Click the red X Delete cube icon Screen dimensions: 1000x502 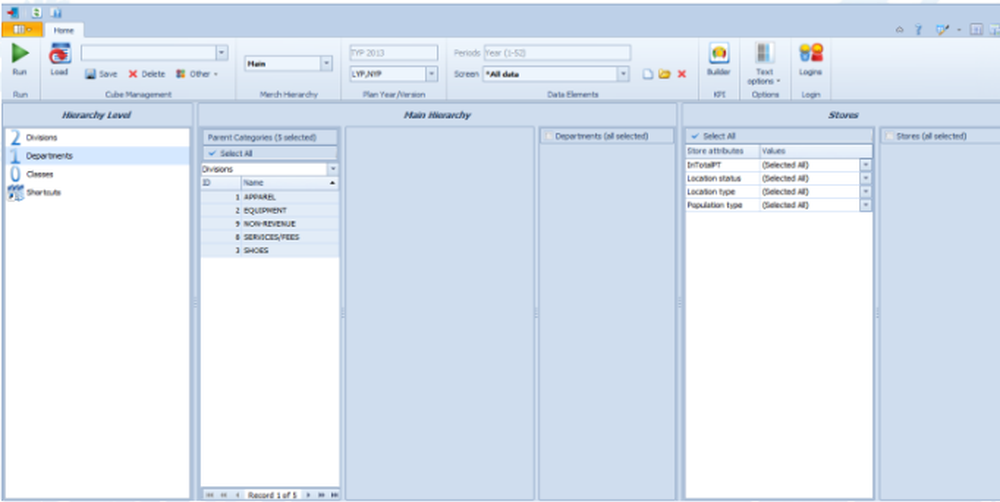[x=133, y=74]
